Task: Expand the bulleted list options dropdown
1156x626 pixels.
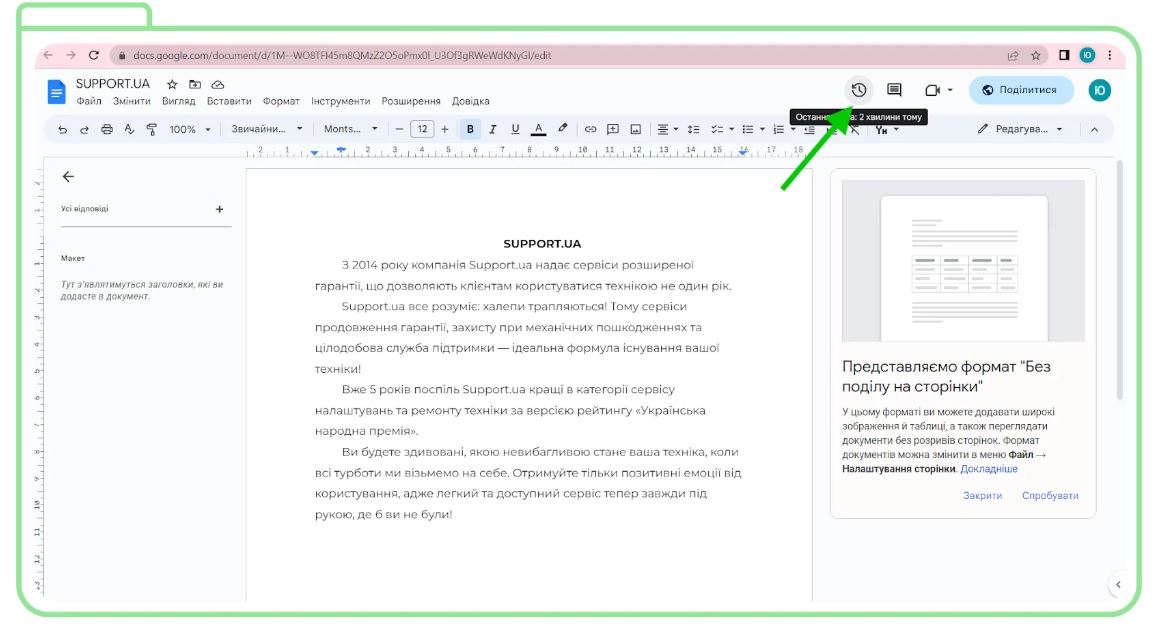Action: tap(762, 129)
